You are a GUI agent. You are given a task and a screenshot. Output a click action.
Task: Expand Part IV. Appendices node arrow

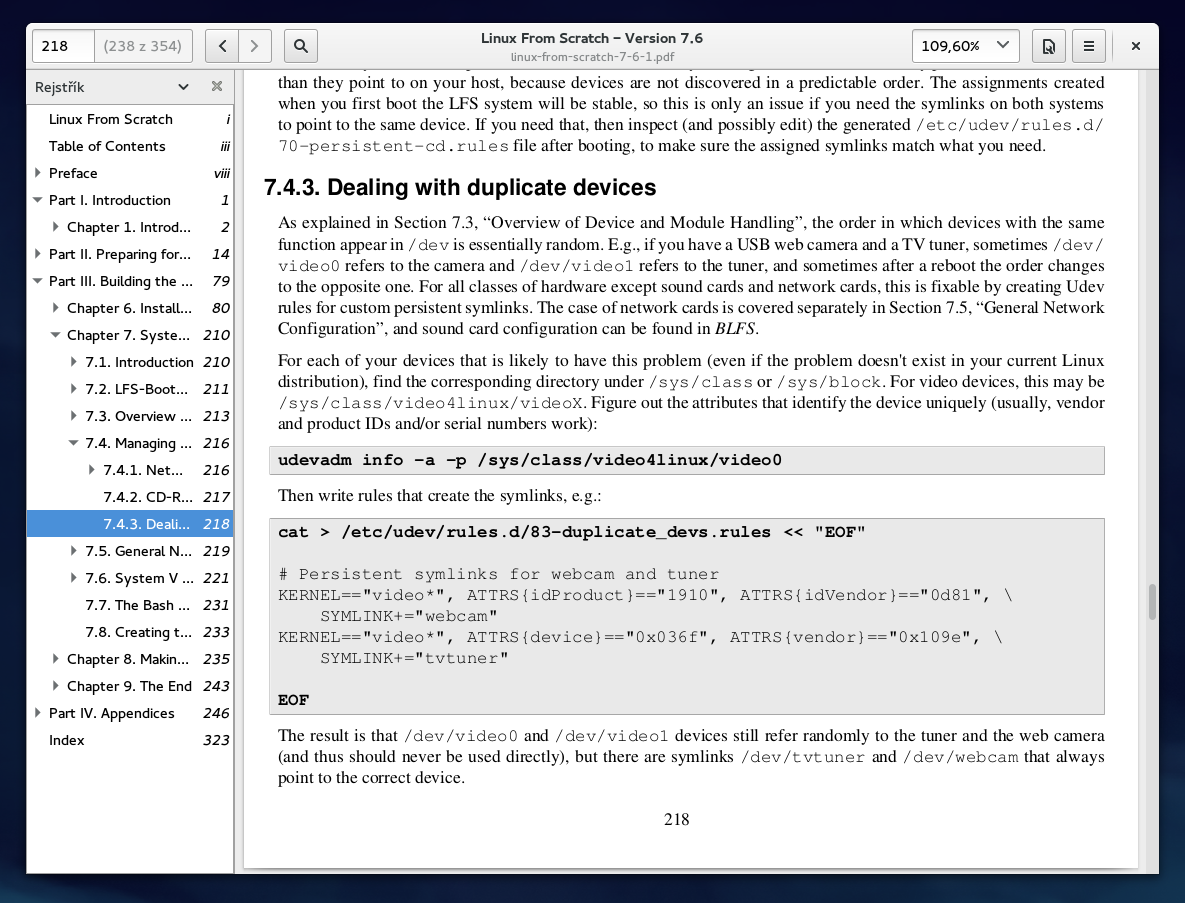[38, 713]
